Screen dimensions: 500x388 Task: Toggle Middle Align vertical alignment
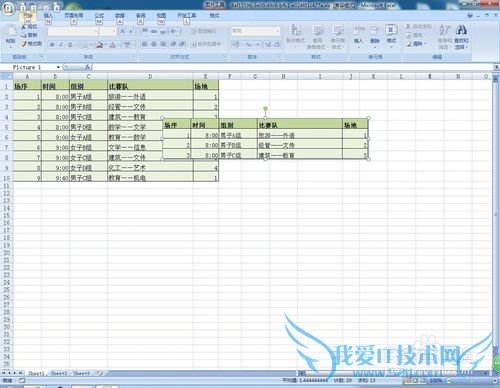[x=154, y=31]
